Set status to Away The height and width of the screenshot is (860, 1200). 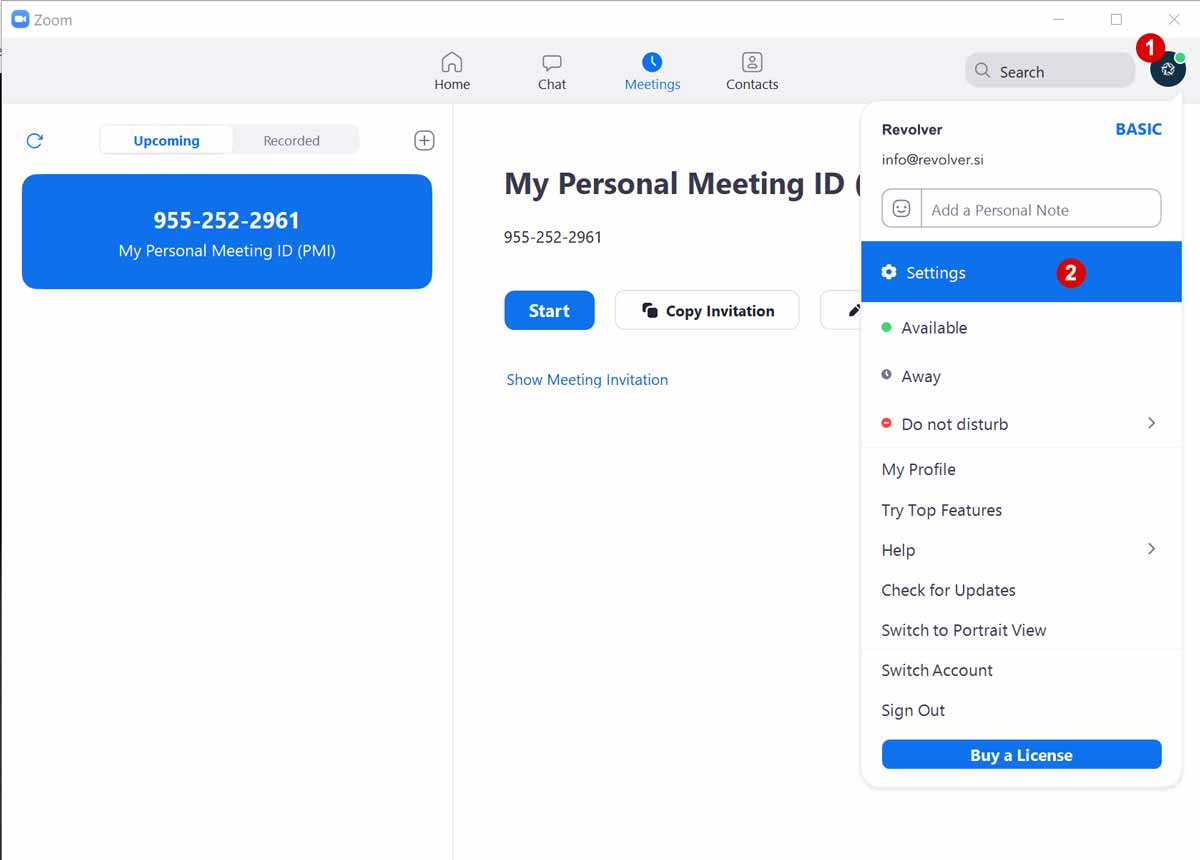(x=1021, y=376)
